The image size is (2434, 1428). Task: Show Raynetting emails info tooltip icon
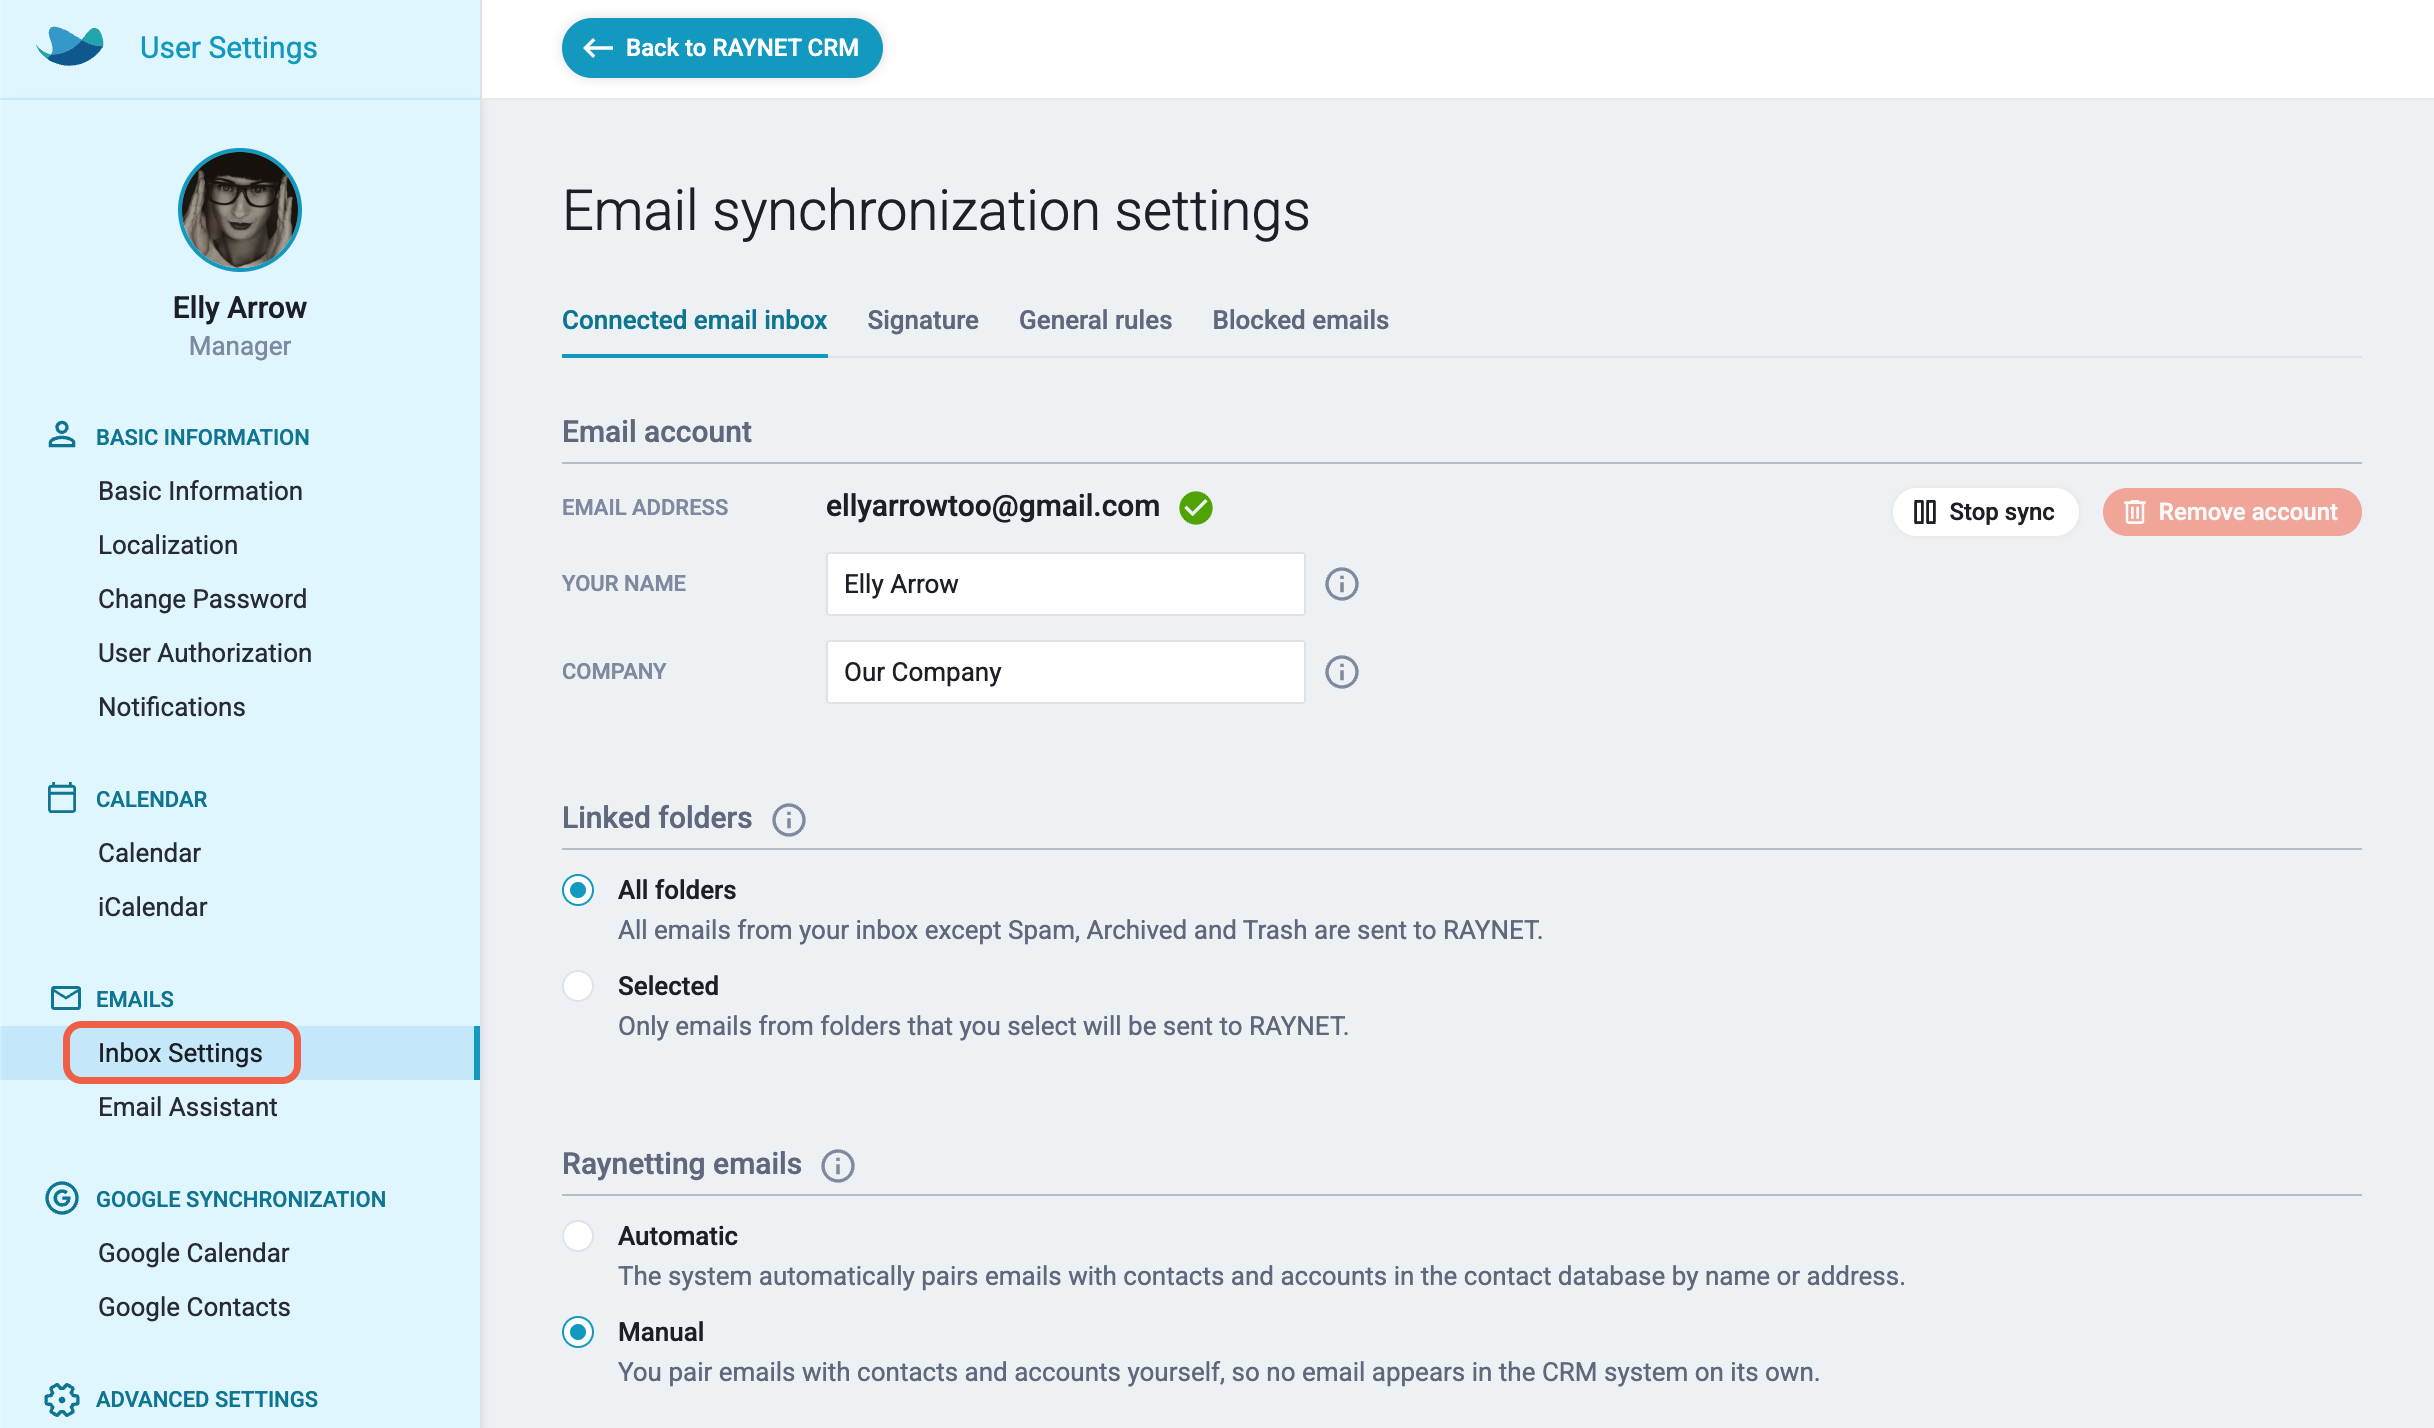[838, 1166]
